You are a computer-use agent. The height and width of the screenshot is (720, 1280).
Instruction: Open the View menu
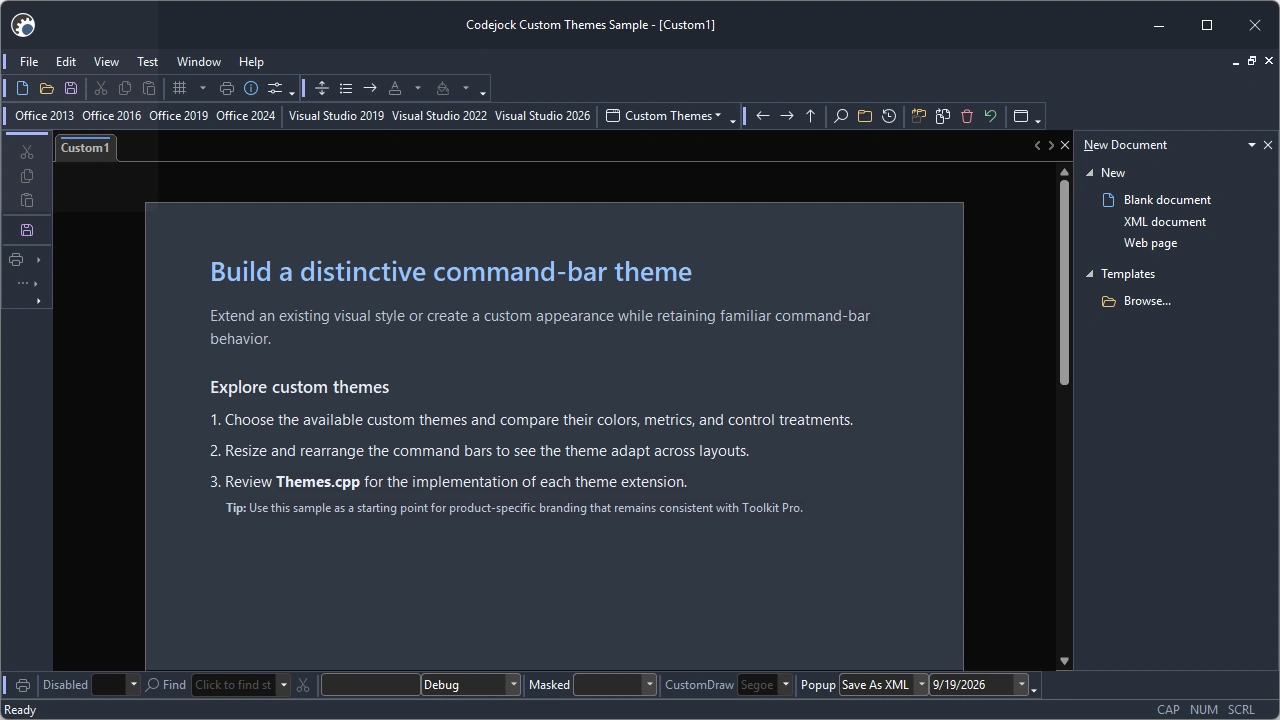pos(106,62)
